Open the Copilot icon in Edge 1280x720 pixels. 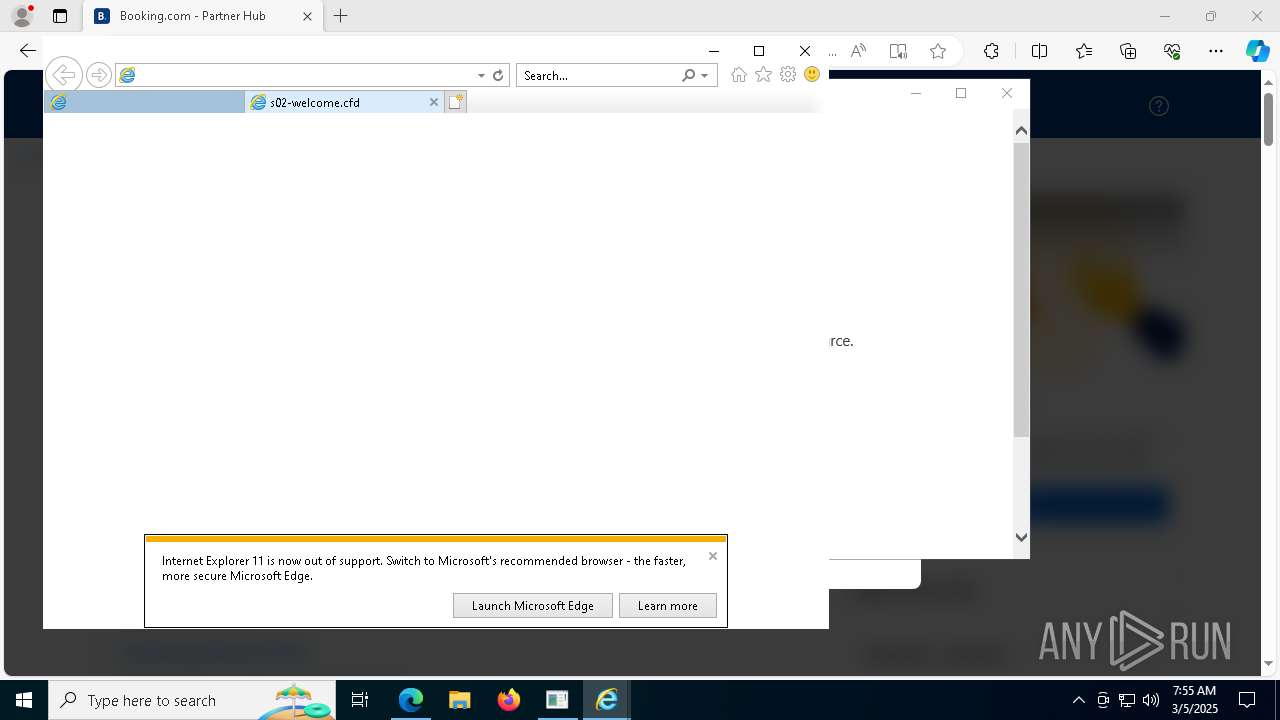pos(1258,51)
